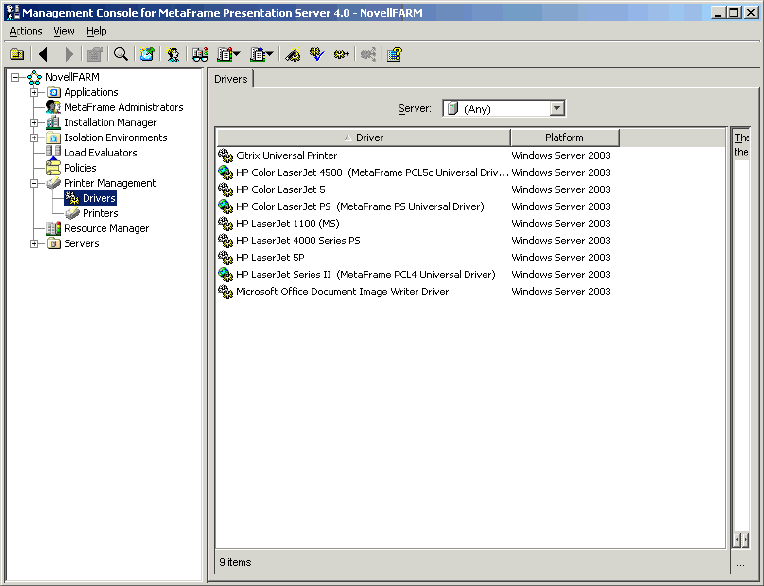
Task: Select Printers node in the tree
Action: click(100, 213)
